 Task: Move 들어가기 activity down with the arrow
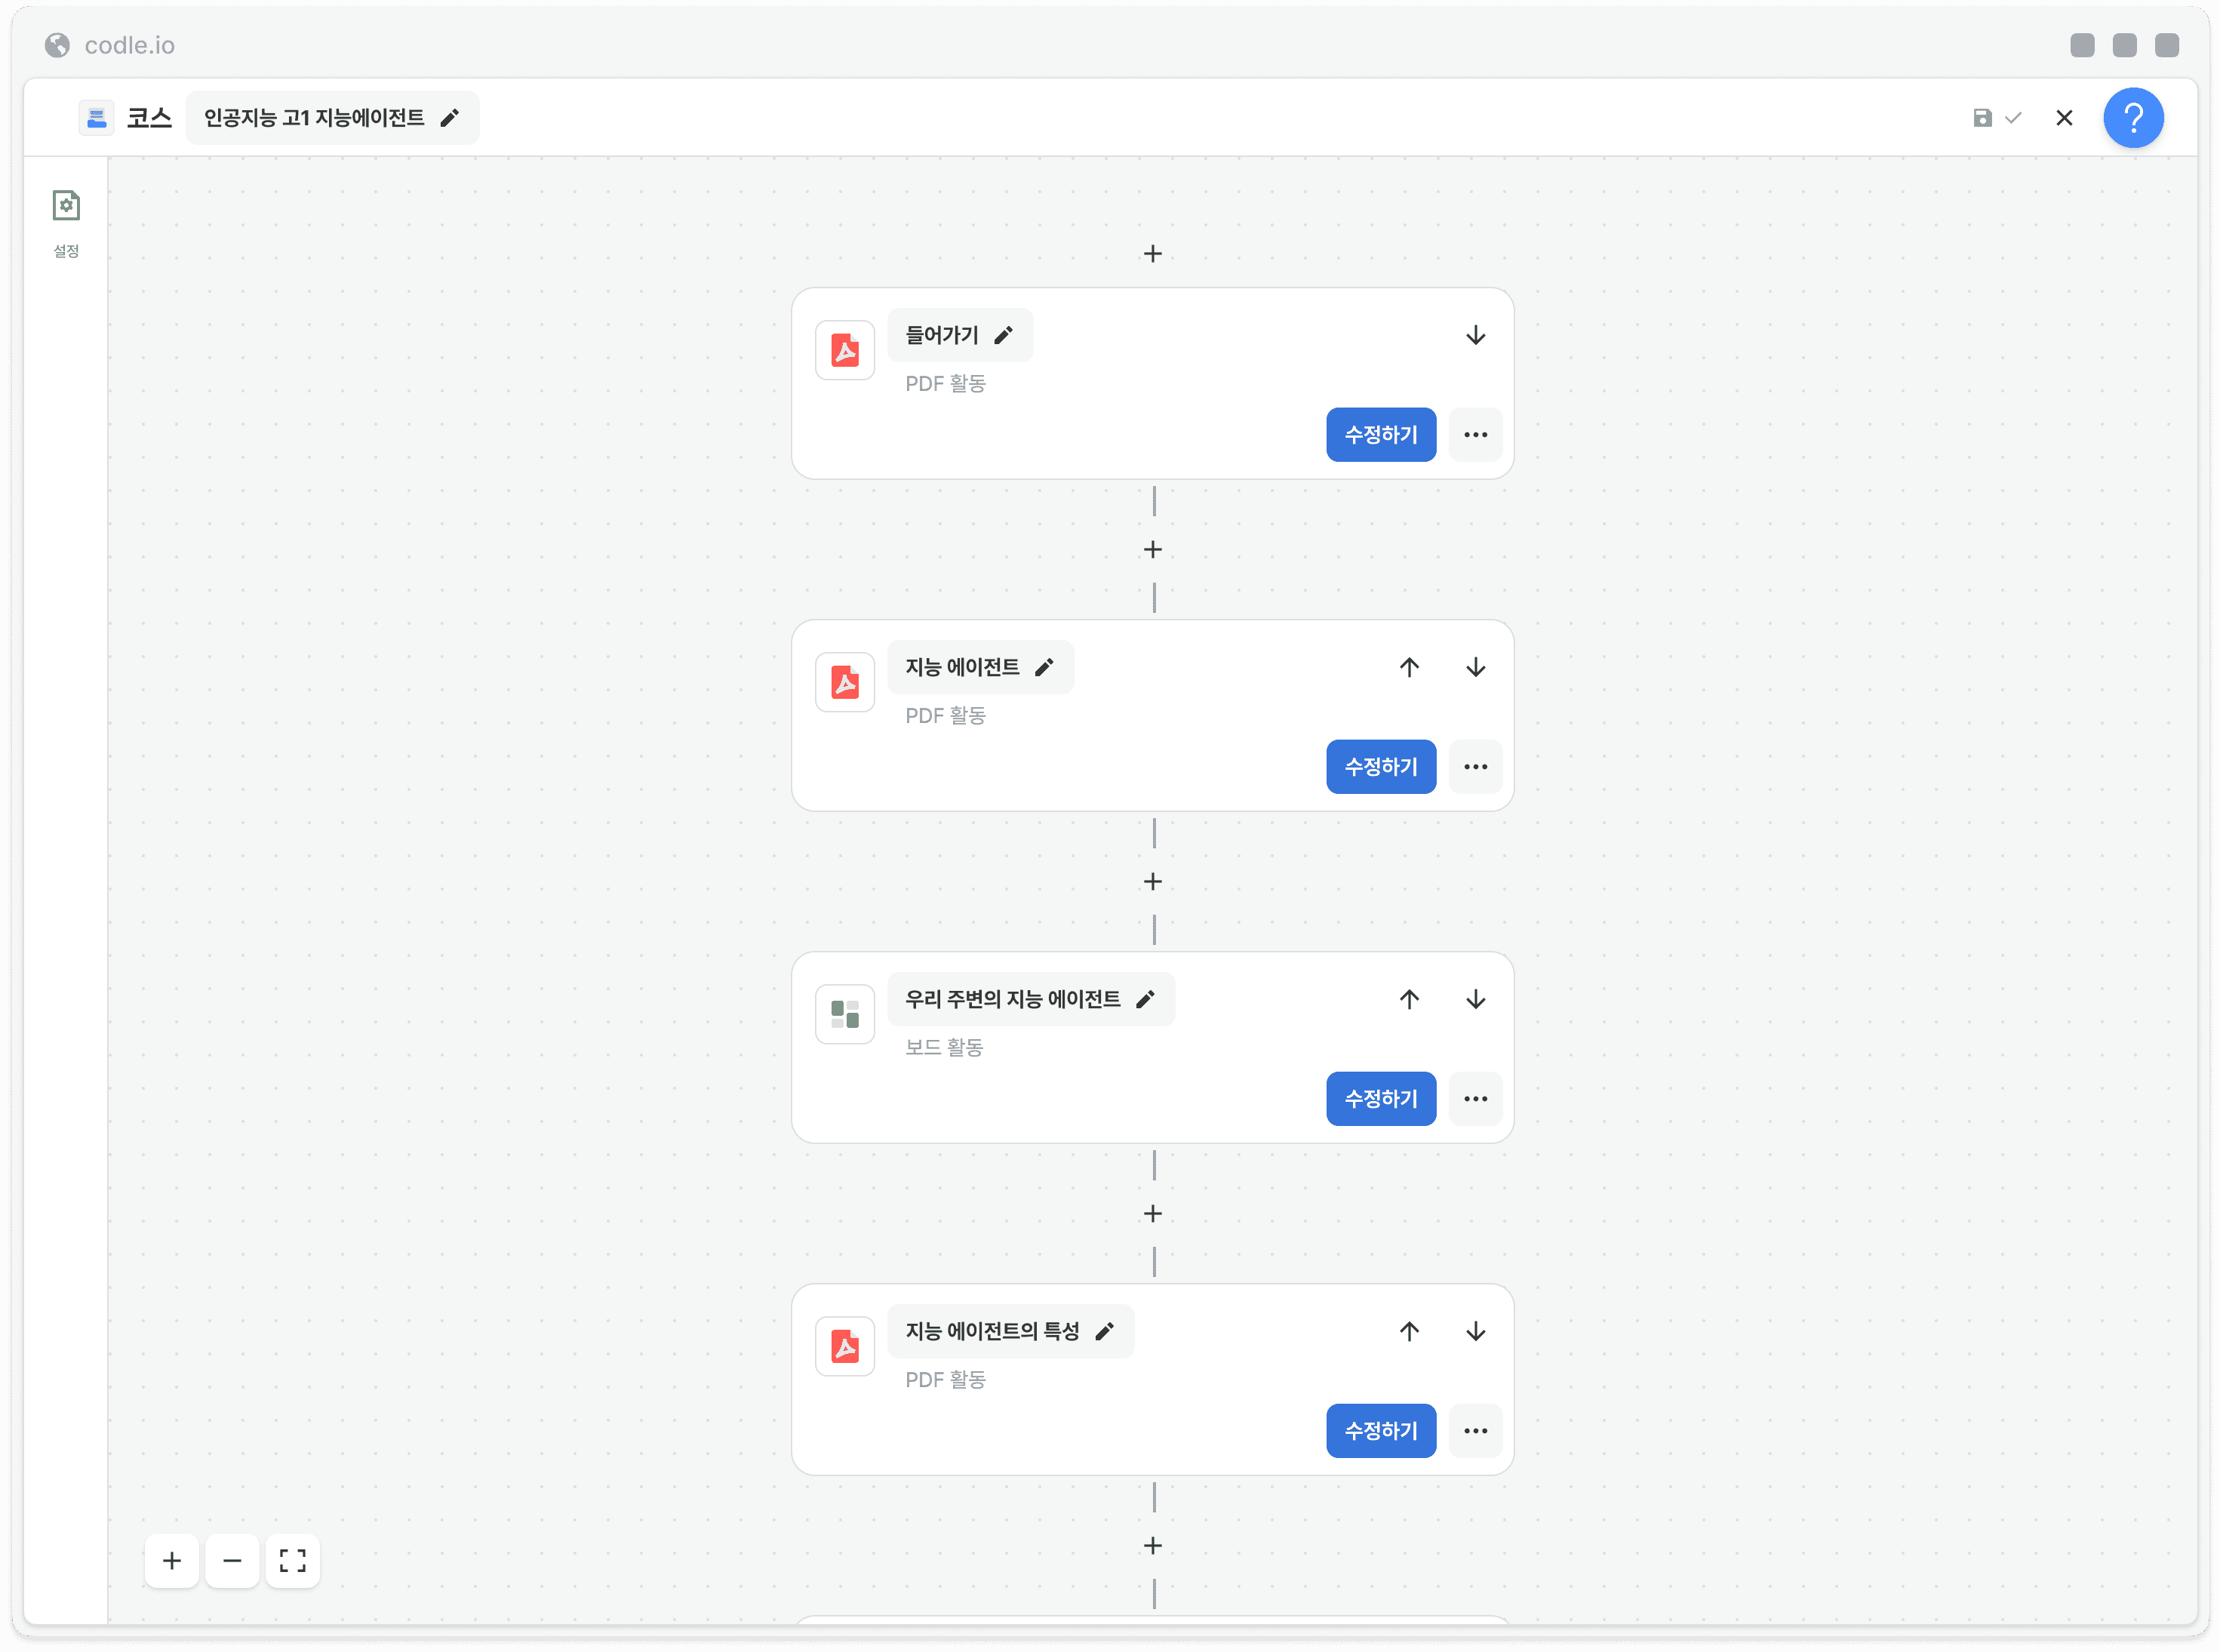(1475, 335)
